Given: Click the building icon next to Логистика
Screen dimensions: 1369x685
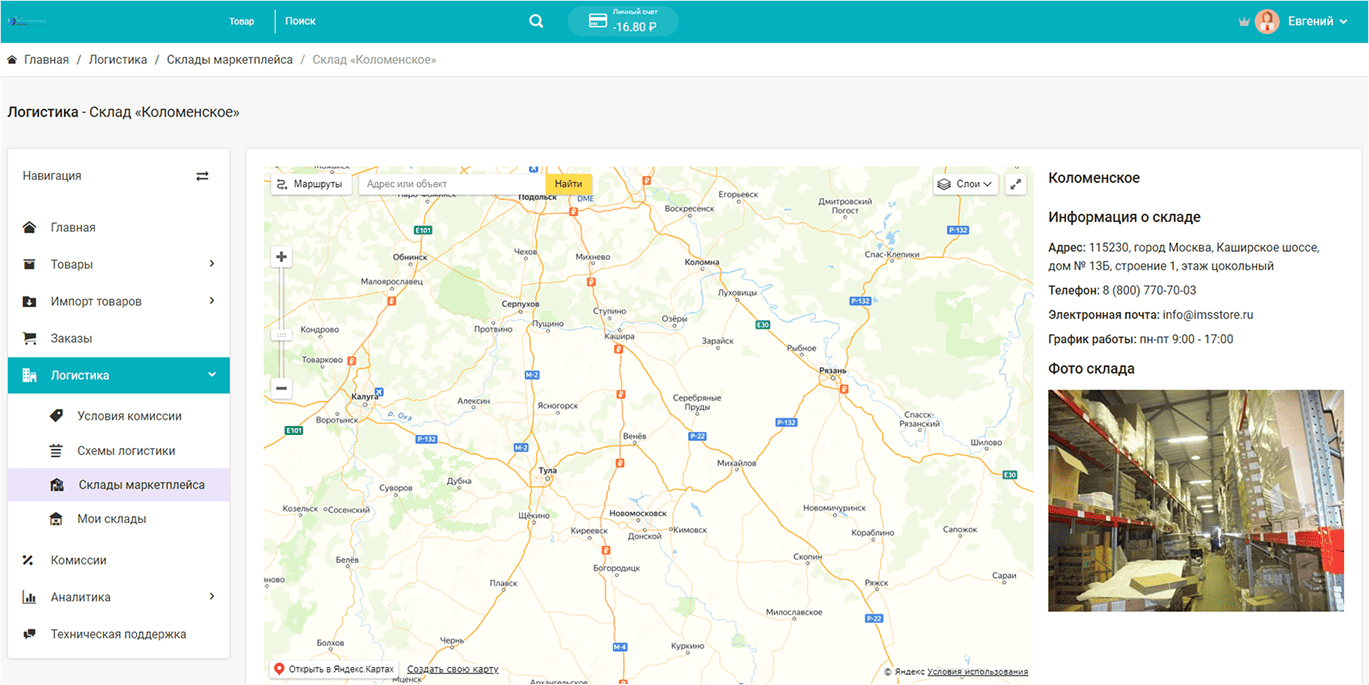Looking at the screenshot, I should (x=29, y=375).
